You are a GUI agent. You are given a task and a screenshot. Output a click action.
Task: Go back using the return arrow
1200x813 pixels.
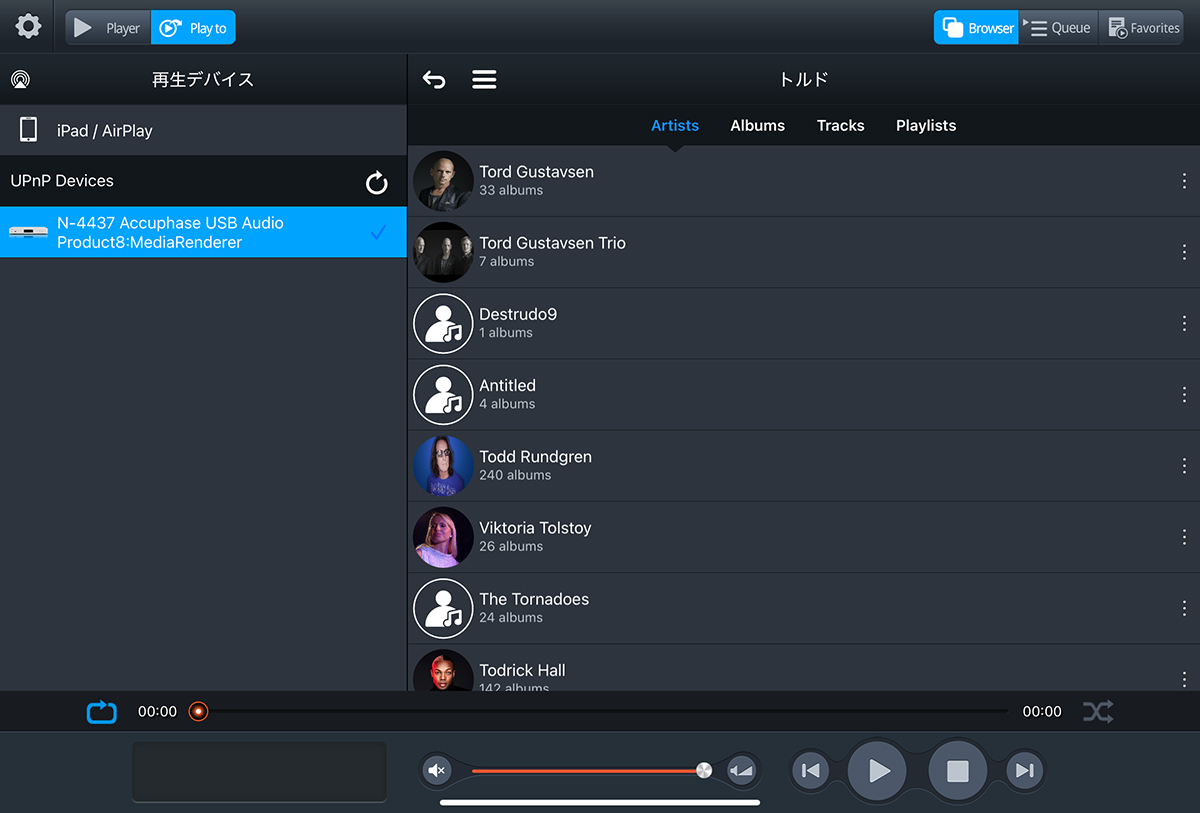pyautogui.click(x=434, y=80)
